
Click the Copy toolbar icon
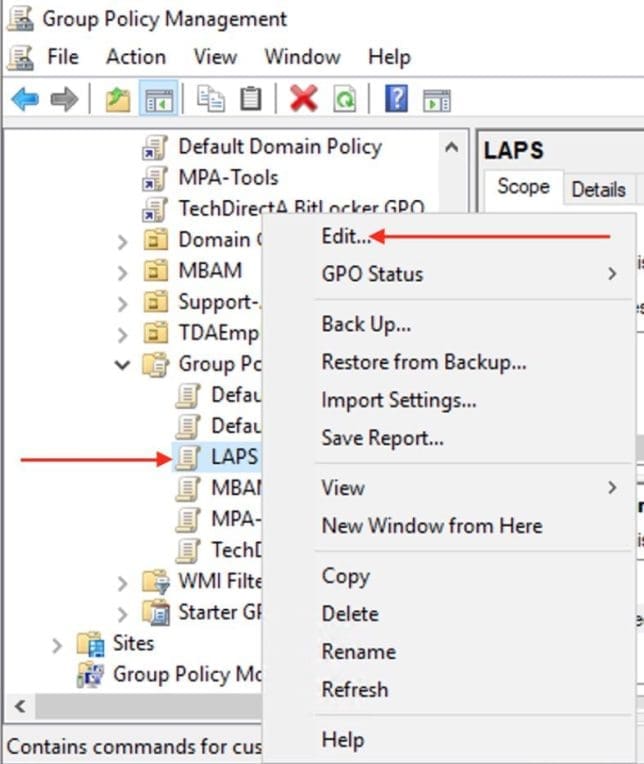point(210,99)
